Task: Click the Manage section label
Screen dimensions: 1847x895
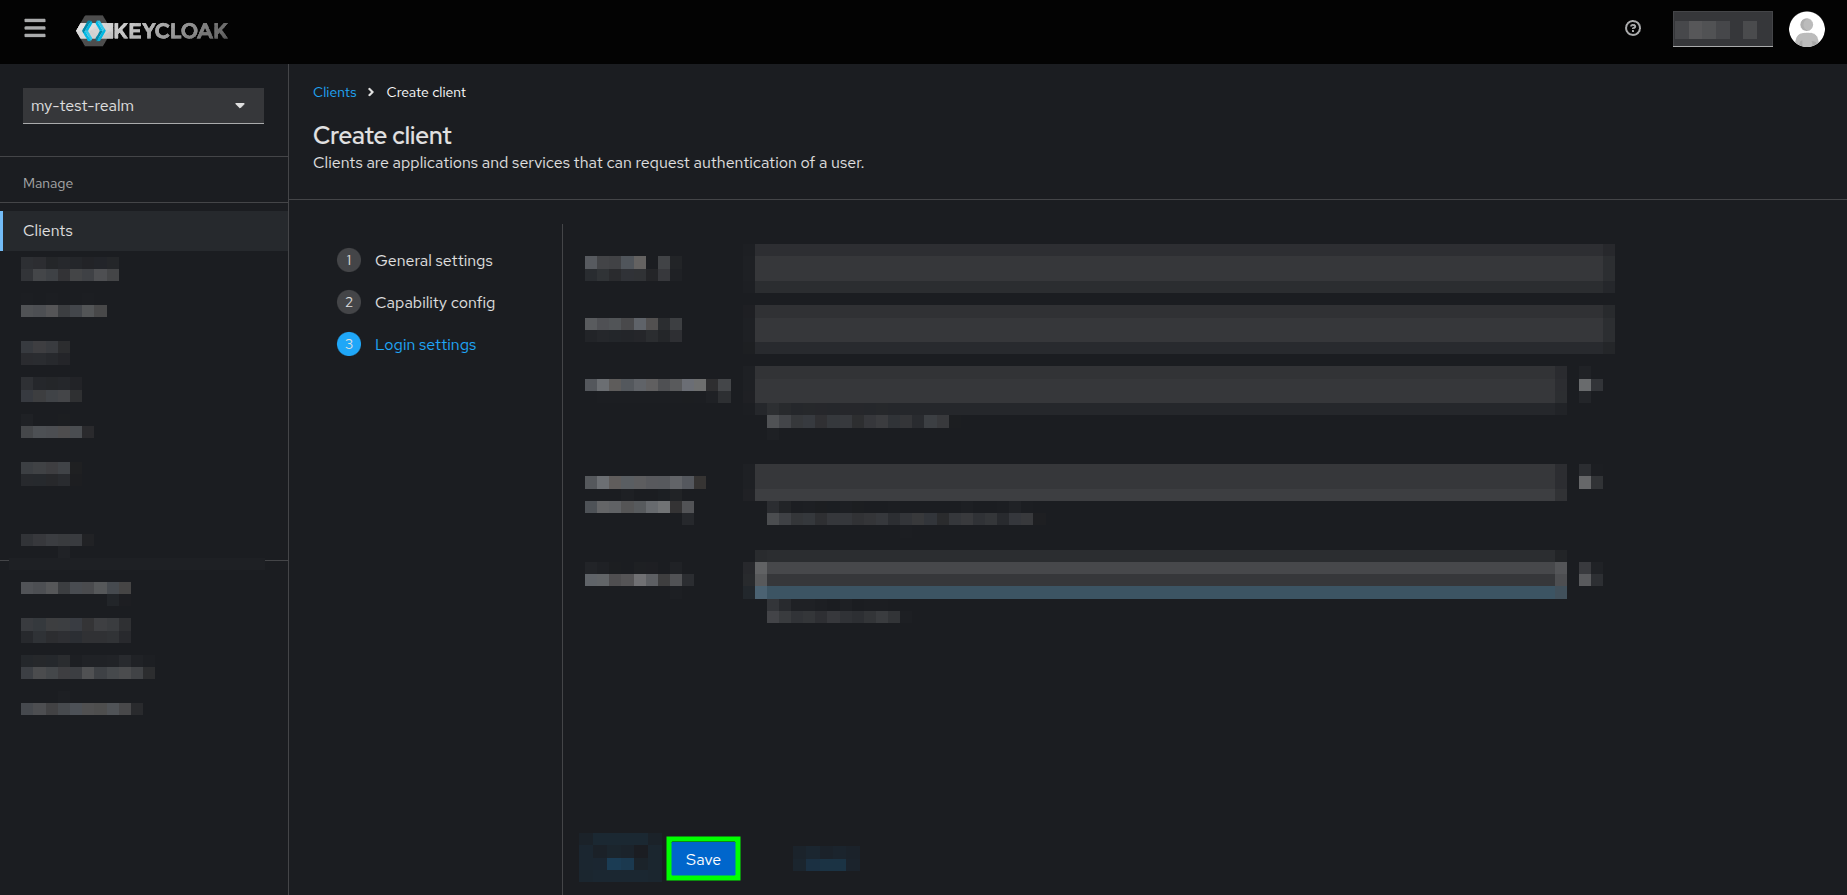Action: [48, 183]
